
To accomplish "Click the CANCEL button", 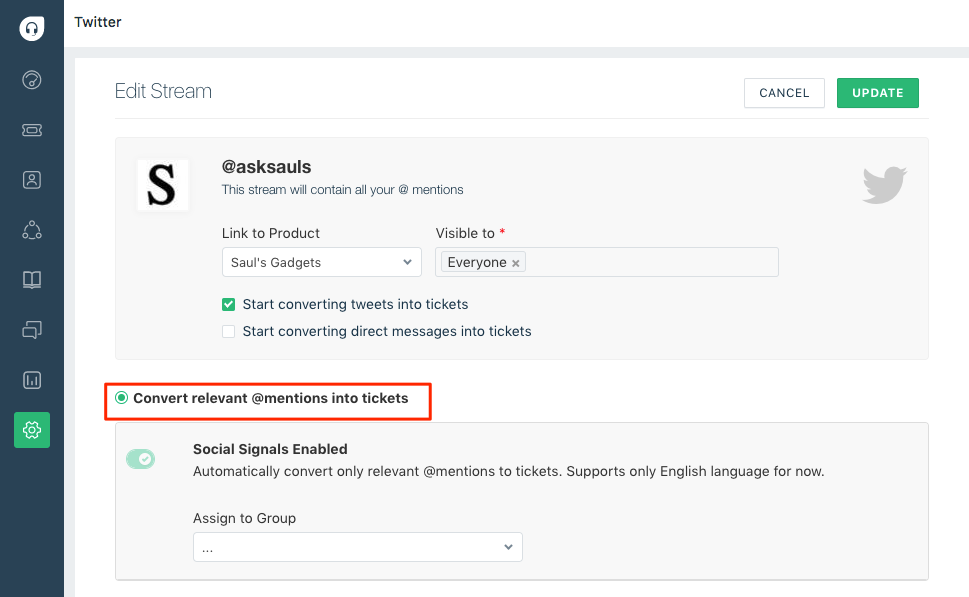I will click(x=784, y=93).
